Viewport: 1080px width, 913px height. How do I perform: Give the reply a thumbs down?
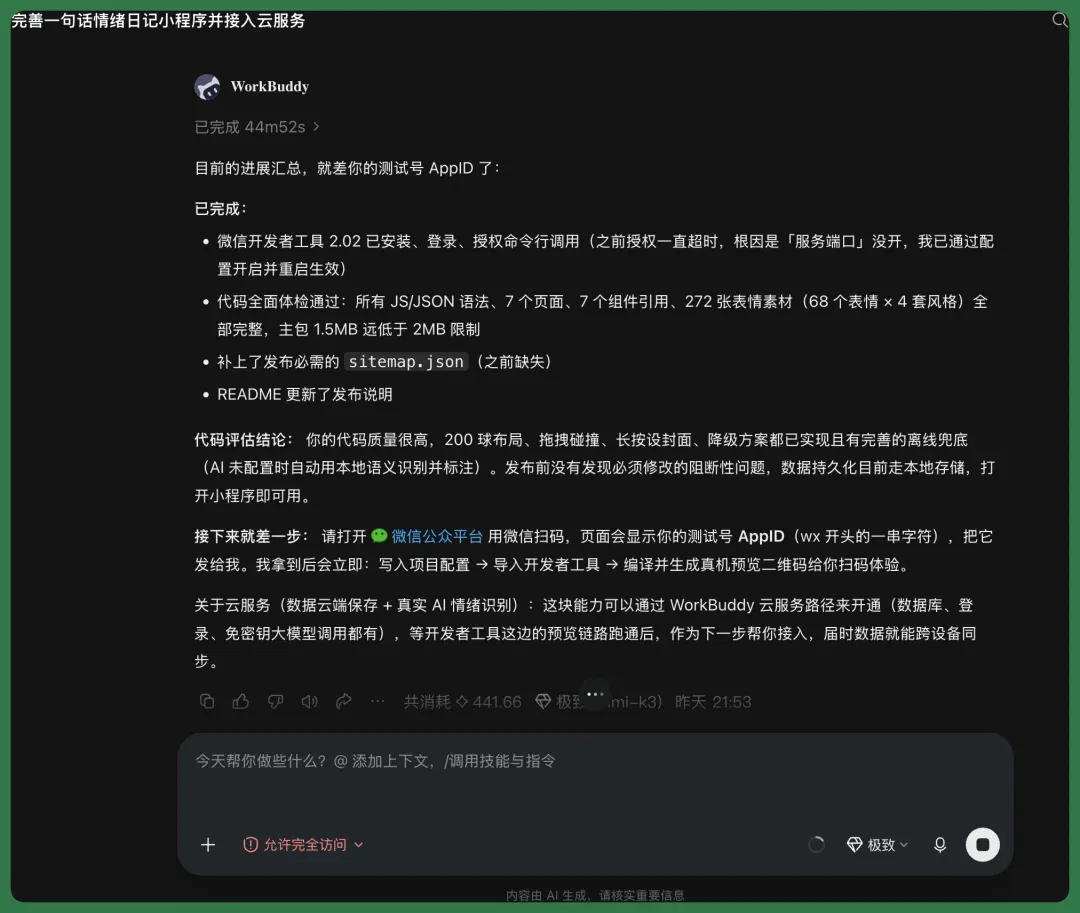click(276, 702)
